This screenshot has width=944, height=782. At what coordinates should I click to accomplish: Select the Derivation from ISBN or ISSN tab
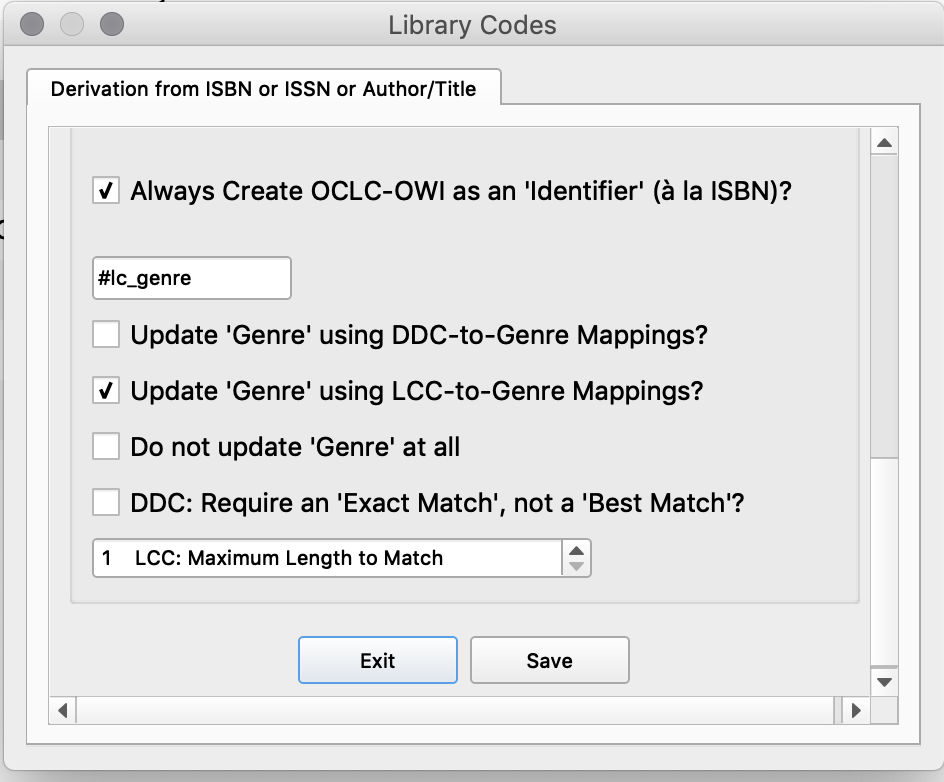coord(263,89)
